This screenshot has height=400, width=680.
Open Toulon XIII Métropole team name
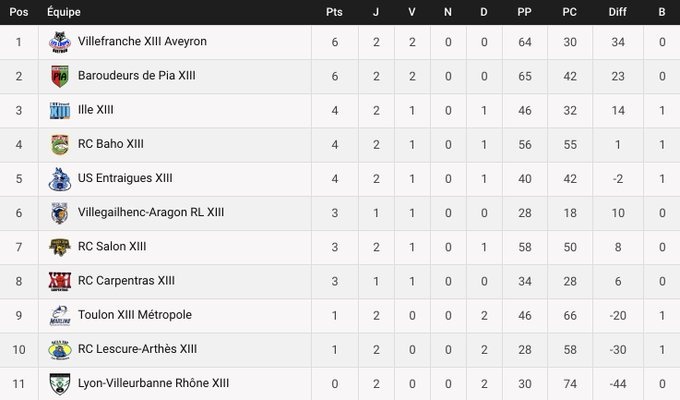click(134, 315)
